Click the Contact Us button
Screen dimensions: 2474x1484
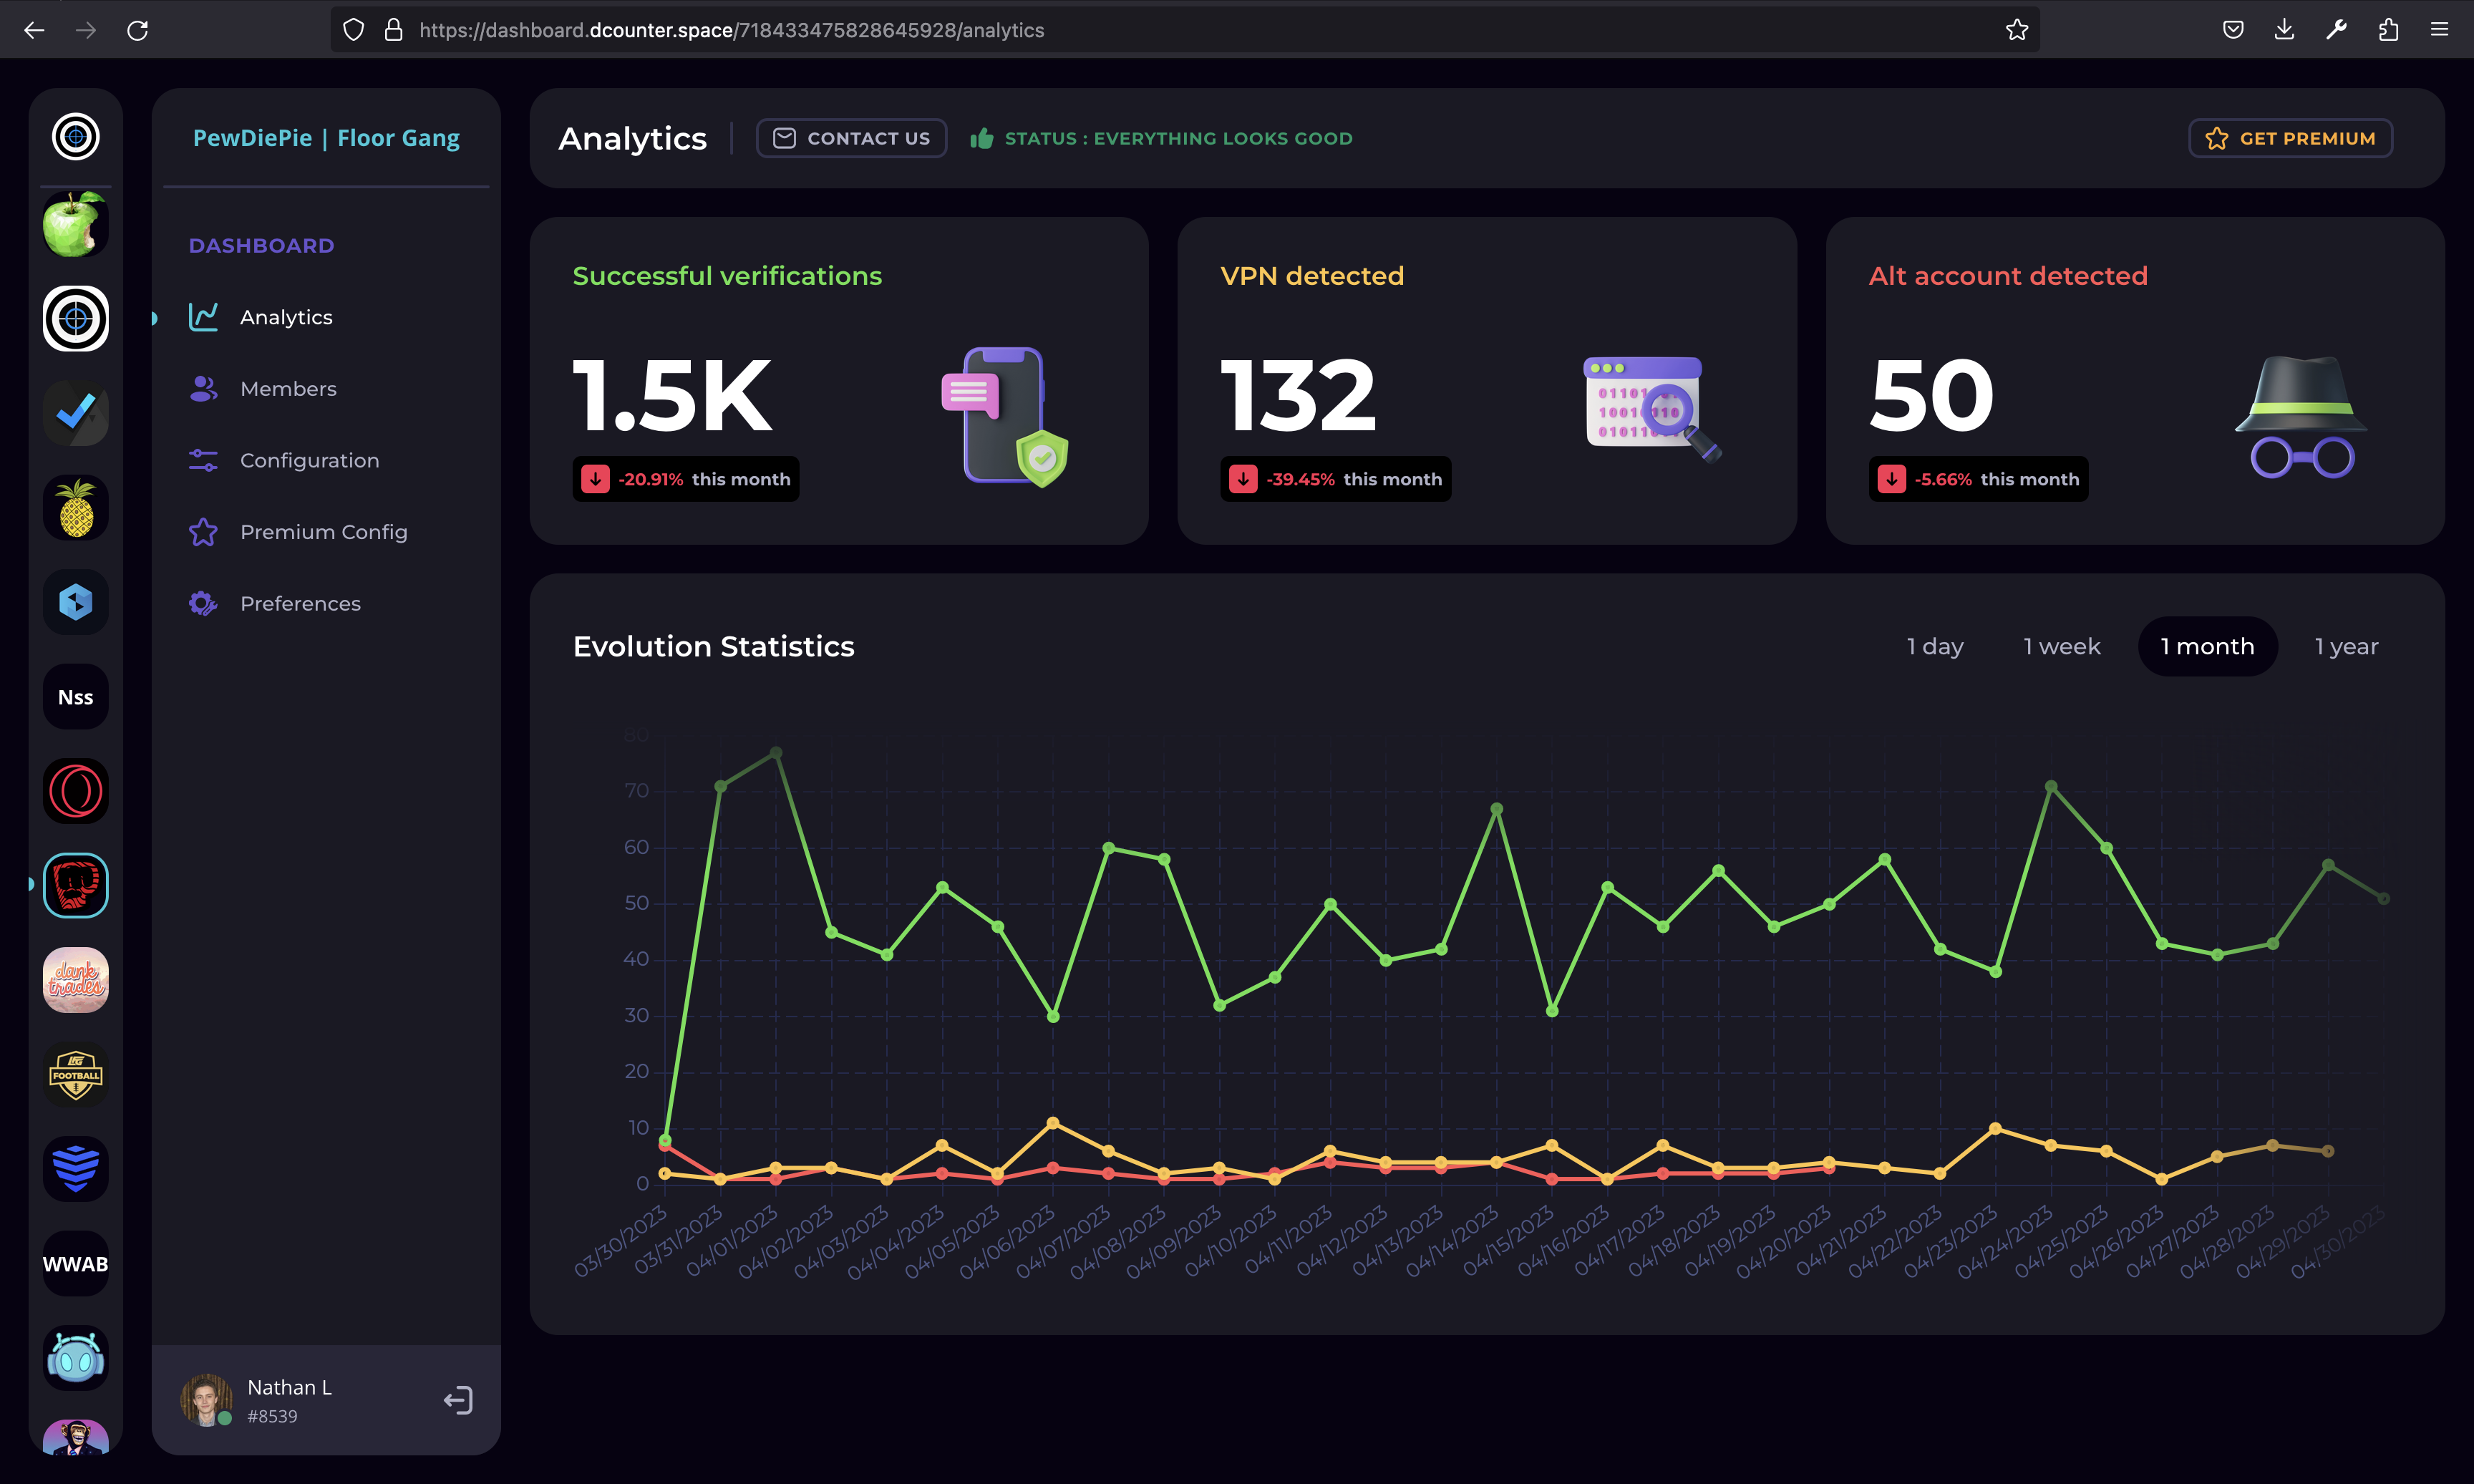point(851,138)
